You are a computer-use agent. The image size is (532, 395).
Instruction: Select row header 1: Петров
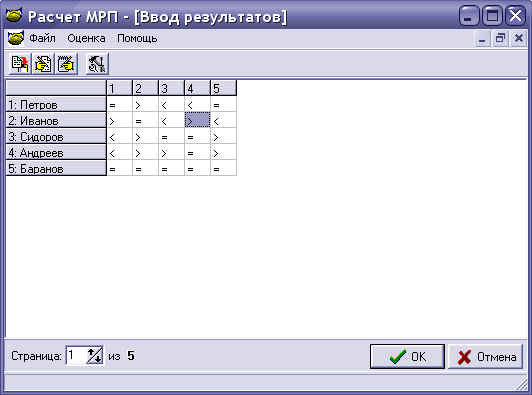(x=56, y=104)
